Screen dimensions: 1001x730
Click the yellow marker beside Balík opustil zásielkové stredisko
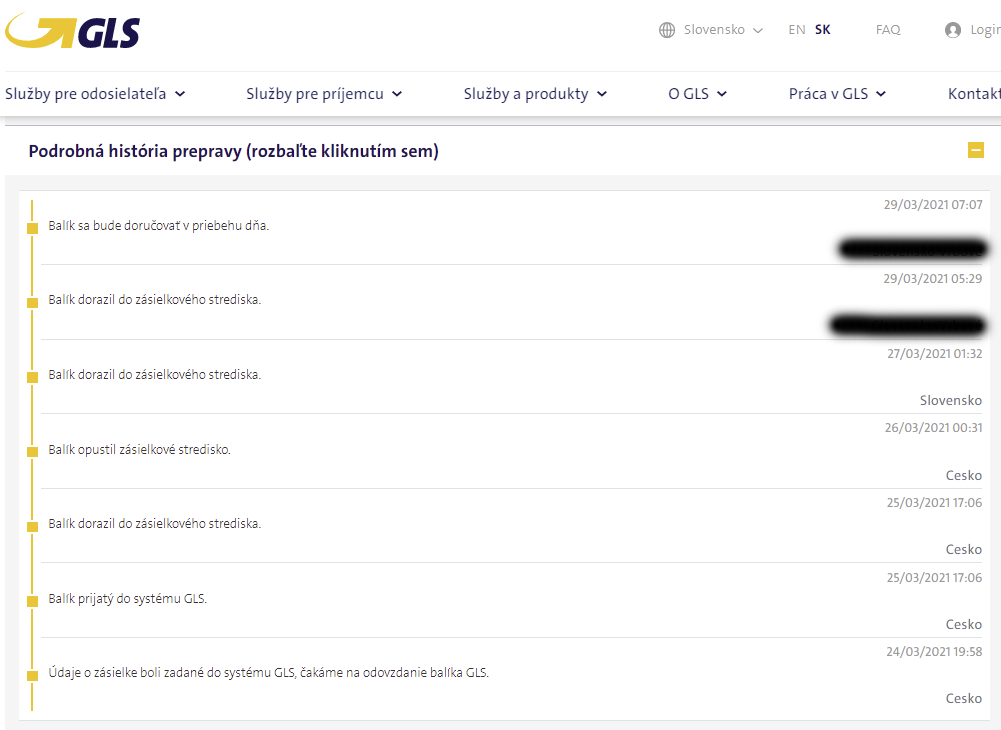click(x=32, y=452)
